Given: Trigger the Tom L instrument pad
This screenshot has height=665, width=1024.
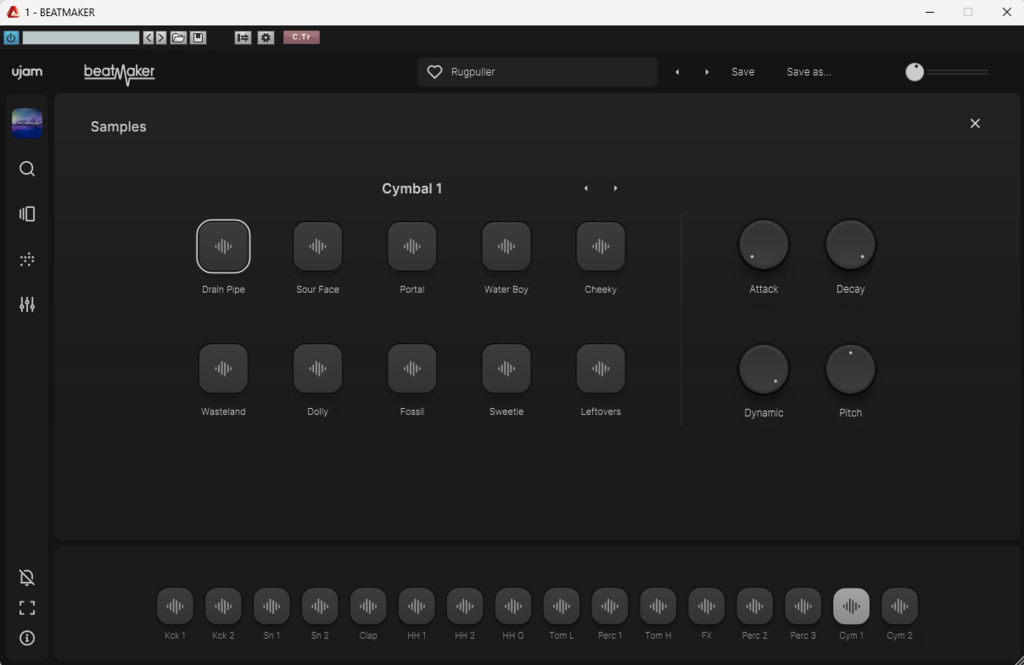Looking at the screenshot, I should click(562, 606).
